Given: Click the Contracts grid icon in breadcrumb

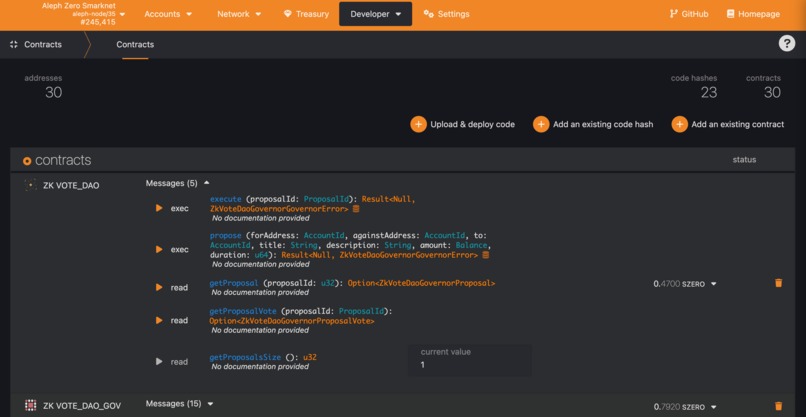Looking at the screenshot, I should 14,45.
